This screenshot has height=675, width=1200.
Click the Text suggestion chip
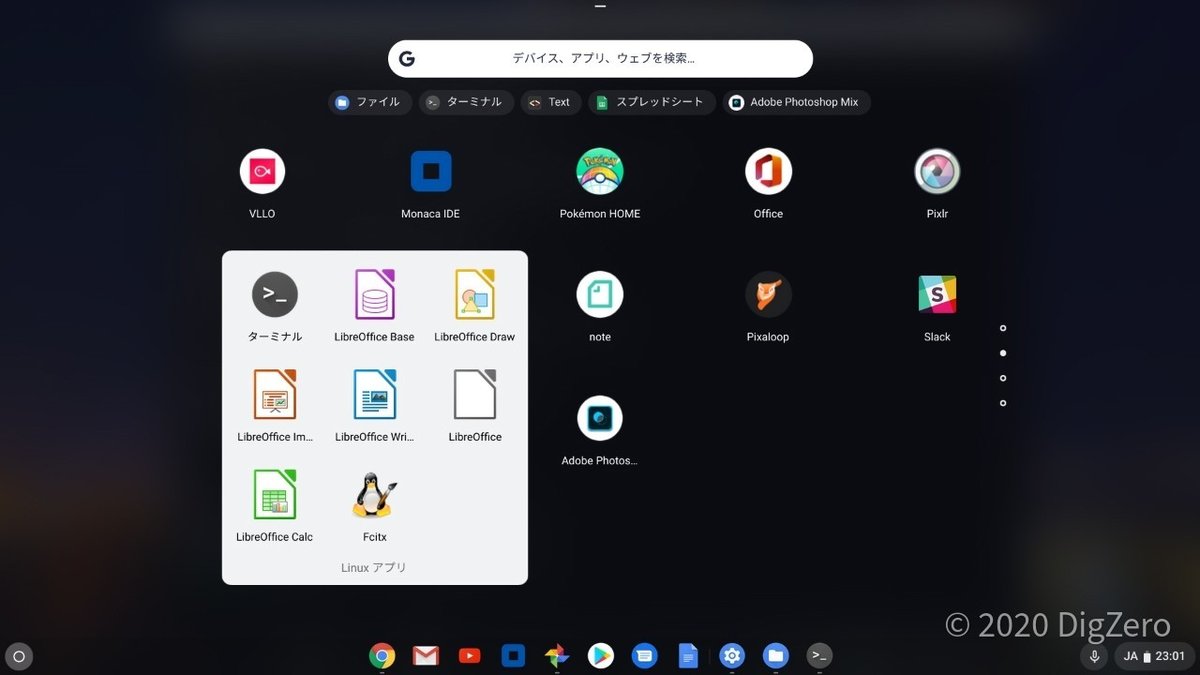click(x=550, y=102)
